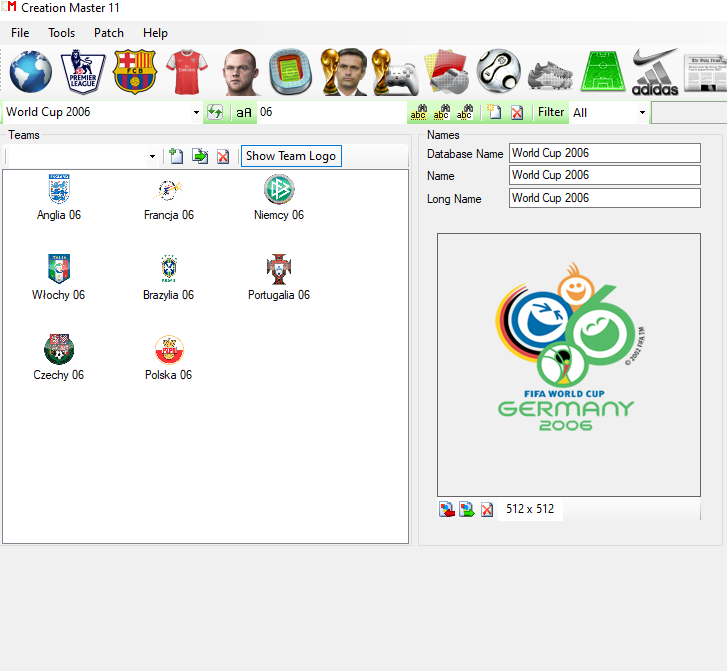Click the second abc binoculars search icon
The height and width of the screenshot is (671, 727).
[x=441, y=112]
